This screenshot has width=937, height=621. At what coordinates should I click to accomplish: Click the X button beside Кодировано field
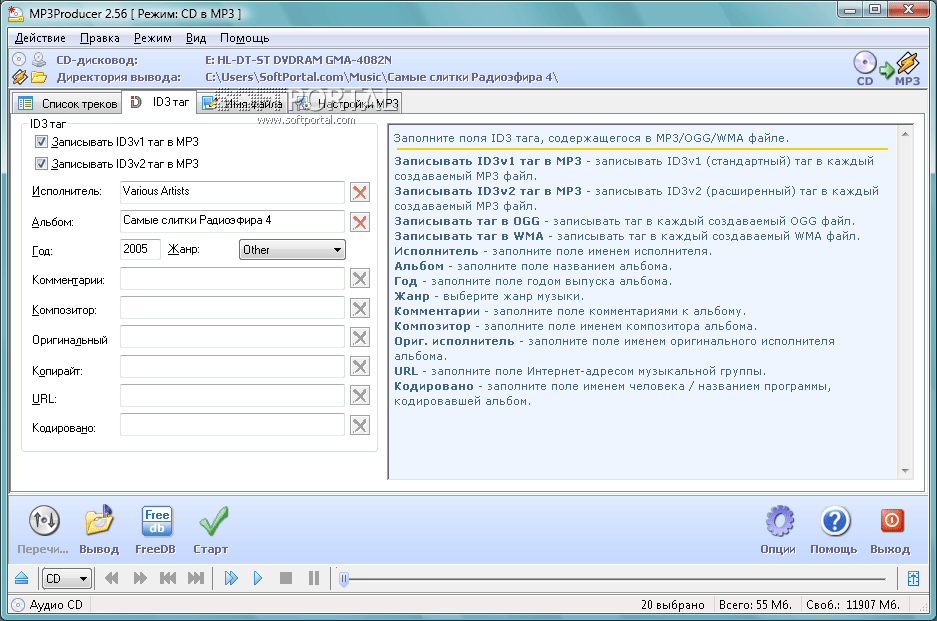(x=360, y=426)
